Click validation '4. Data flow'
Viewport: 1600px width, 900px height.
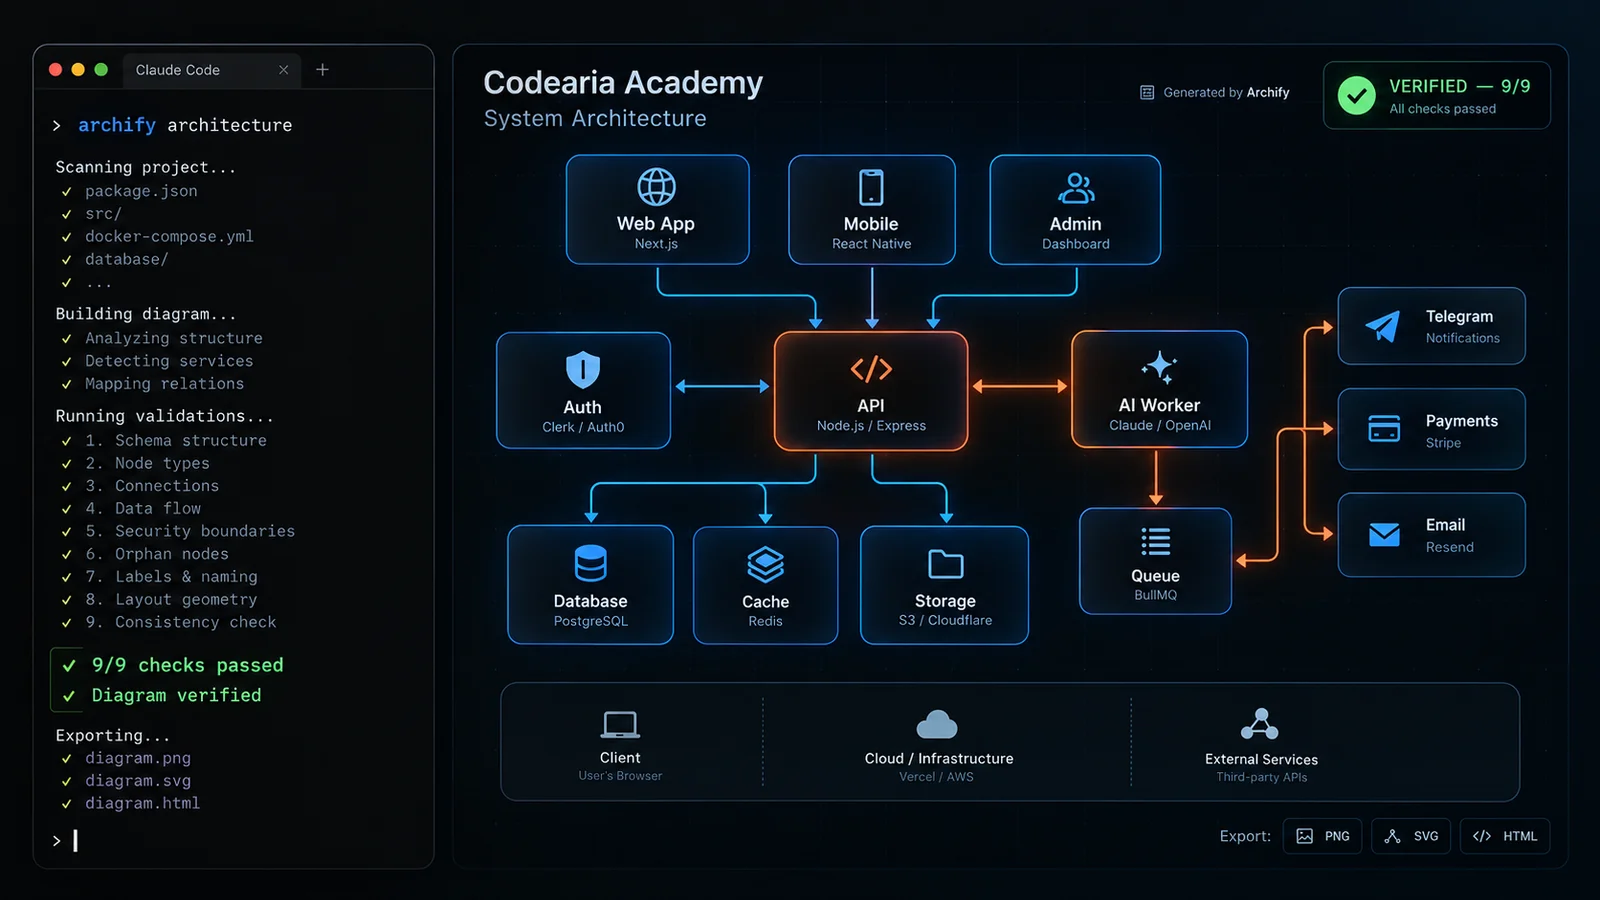(x=143, y=509)
